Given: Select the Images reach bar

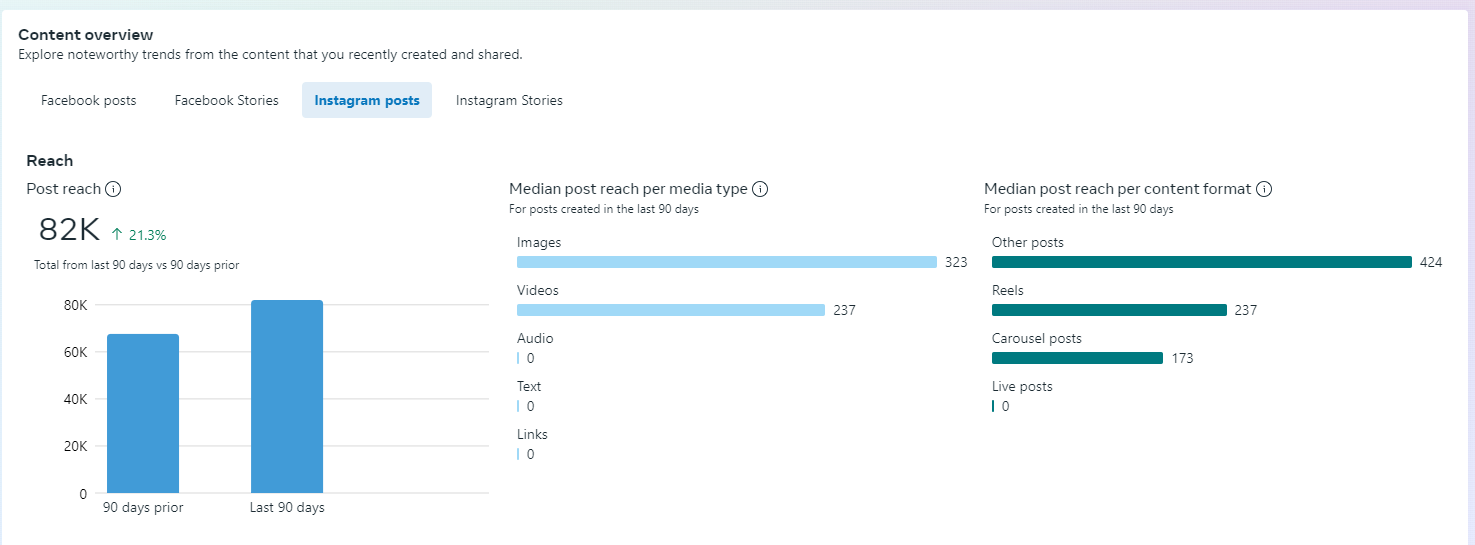Looking at the screenshot, I should pos(726,262).
